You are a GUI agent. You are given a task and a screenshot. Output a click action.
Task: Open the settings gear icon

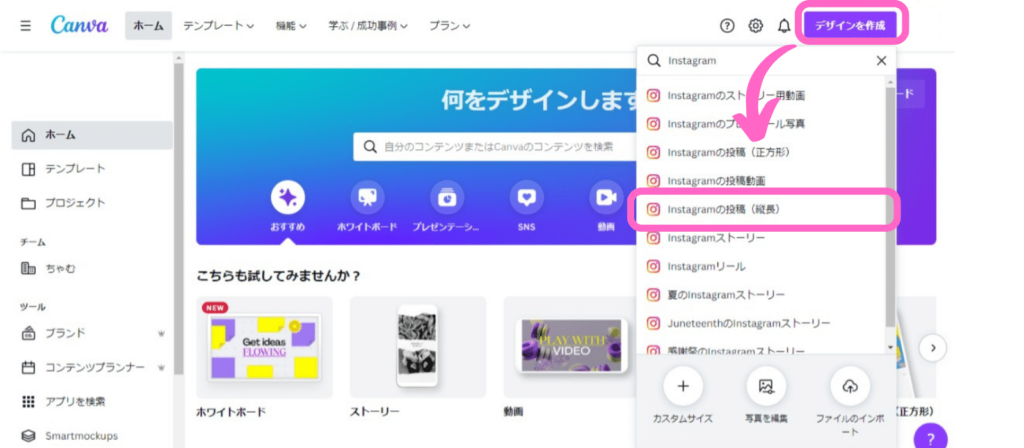click(756, 26)
